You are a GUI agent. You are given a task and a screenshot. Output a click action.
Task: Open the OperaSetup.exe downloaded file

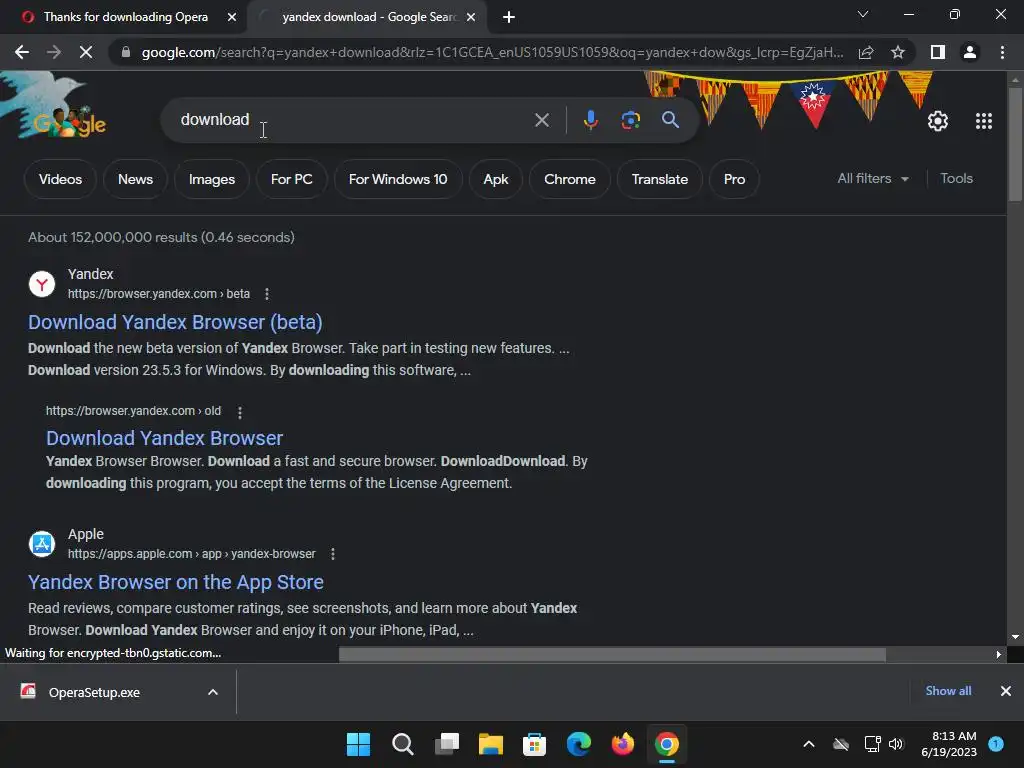[x=94, y=692]
